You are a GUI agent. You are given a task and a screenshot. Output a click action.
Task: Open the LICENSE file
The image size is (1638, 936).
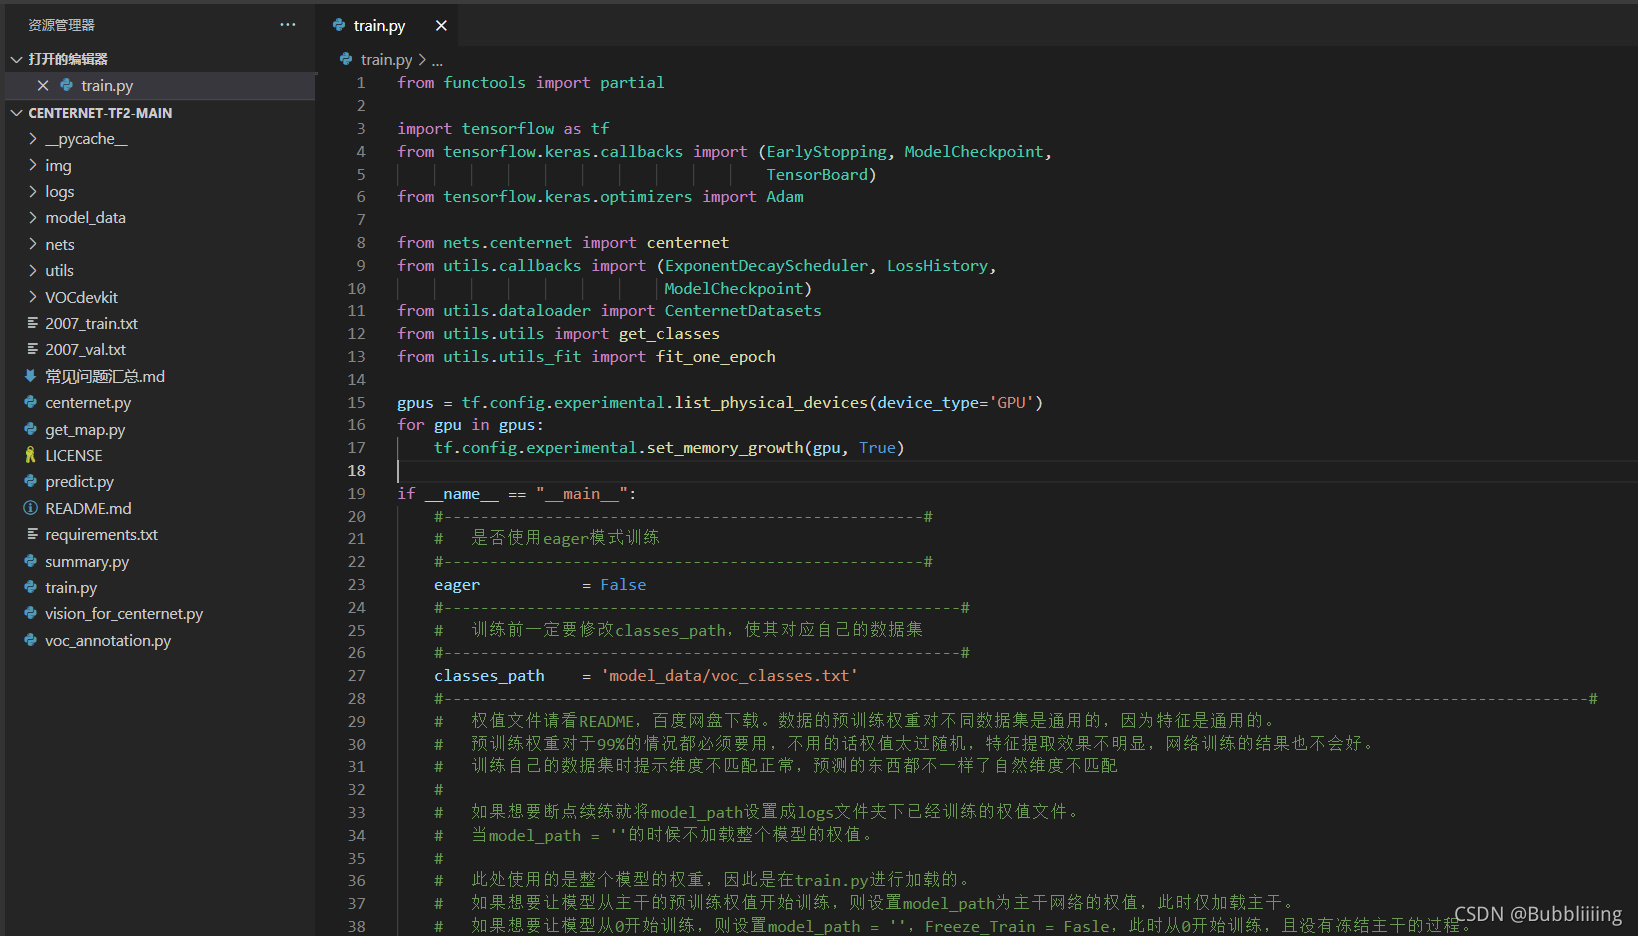coord(73,456)
